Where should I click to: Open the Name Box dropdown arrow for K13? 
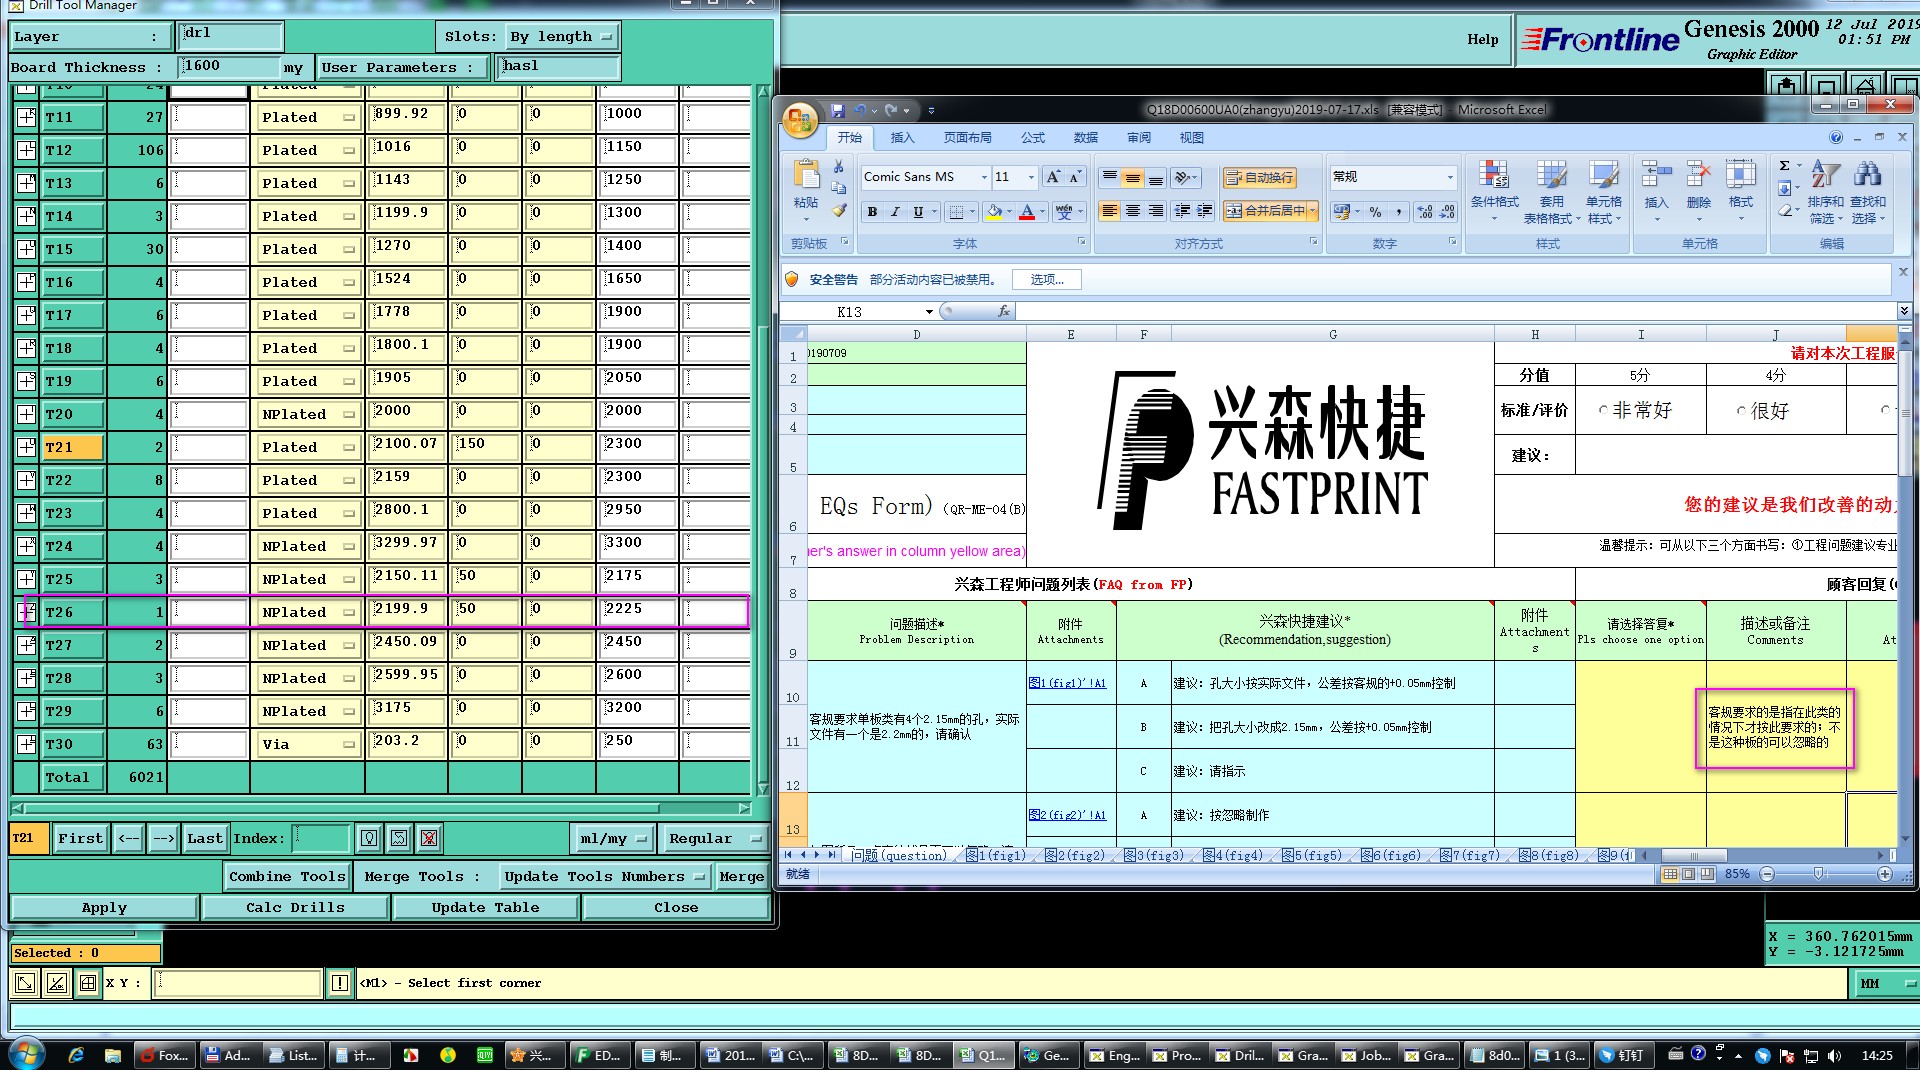pos(929,312)
